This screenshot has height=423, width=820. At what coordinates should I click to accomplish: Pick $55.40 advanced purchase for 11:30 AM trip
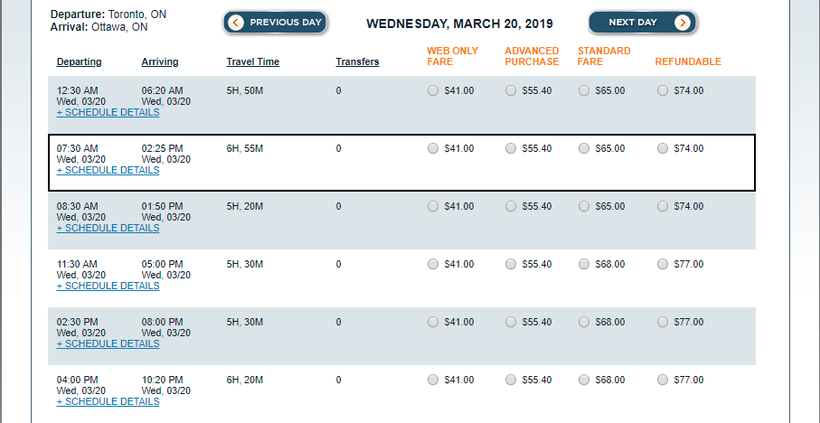(x=511, y=265)
